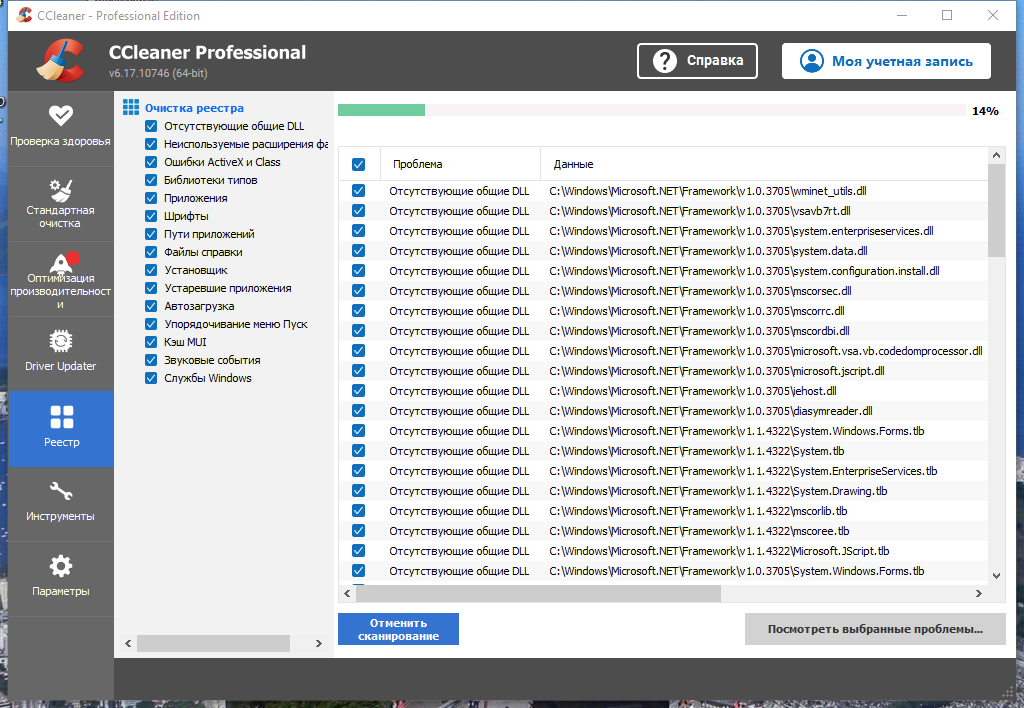Click Отменить сканирование button

(398, 629)
